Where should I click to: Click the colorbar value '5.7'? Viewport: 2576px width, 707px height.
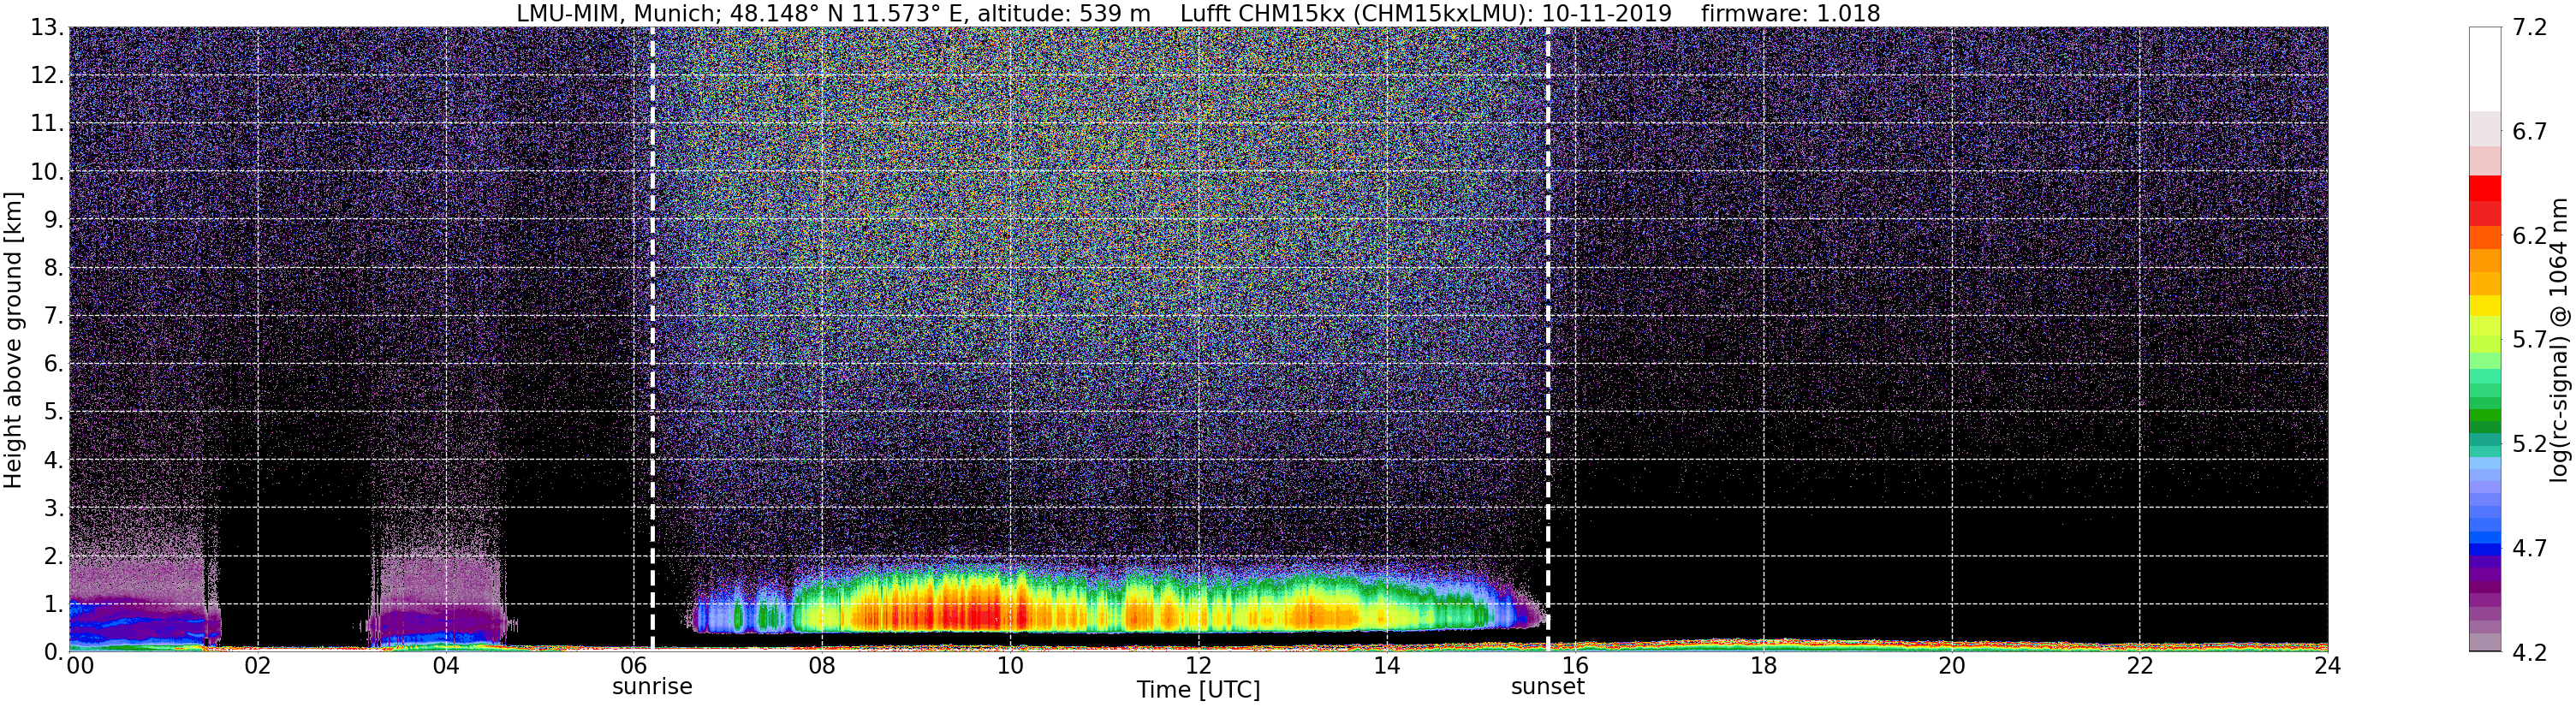click(x=2530, y=340)
